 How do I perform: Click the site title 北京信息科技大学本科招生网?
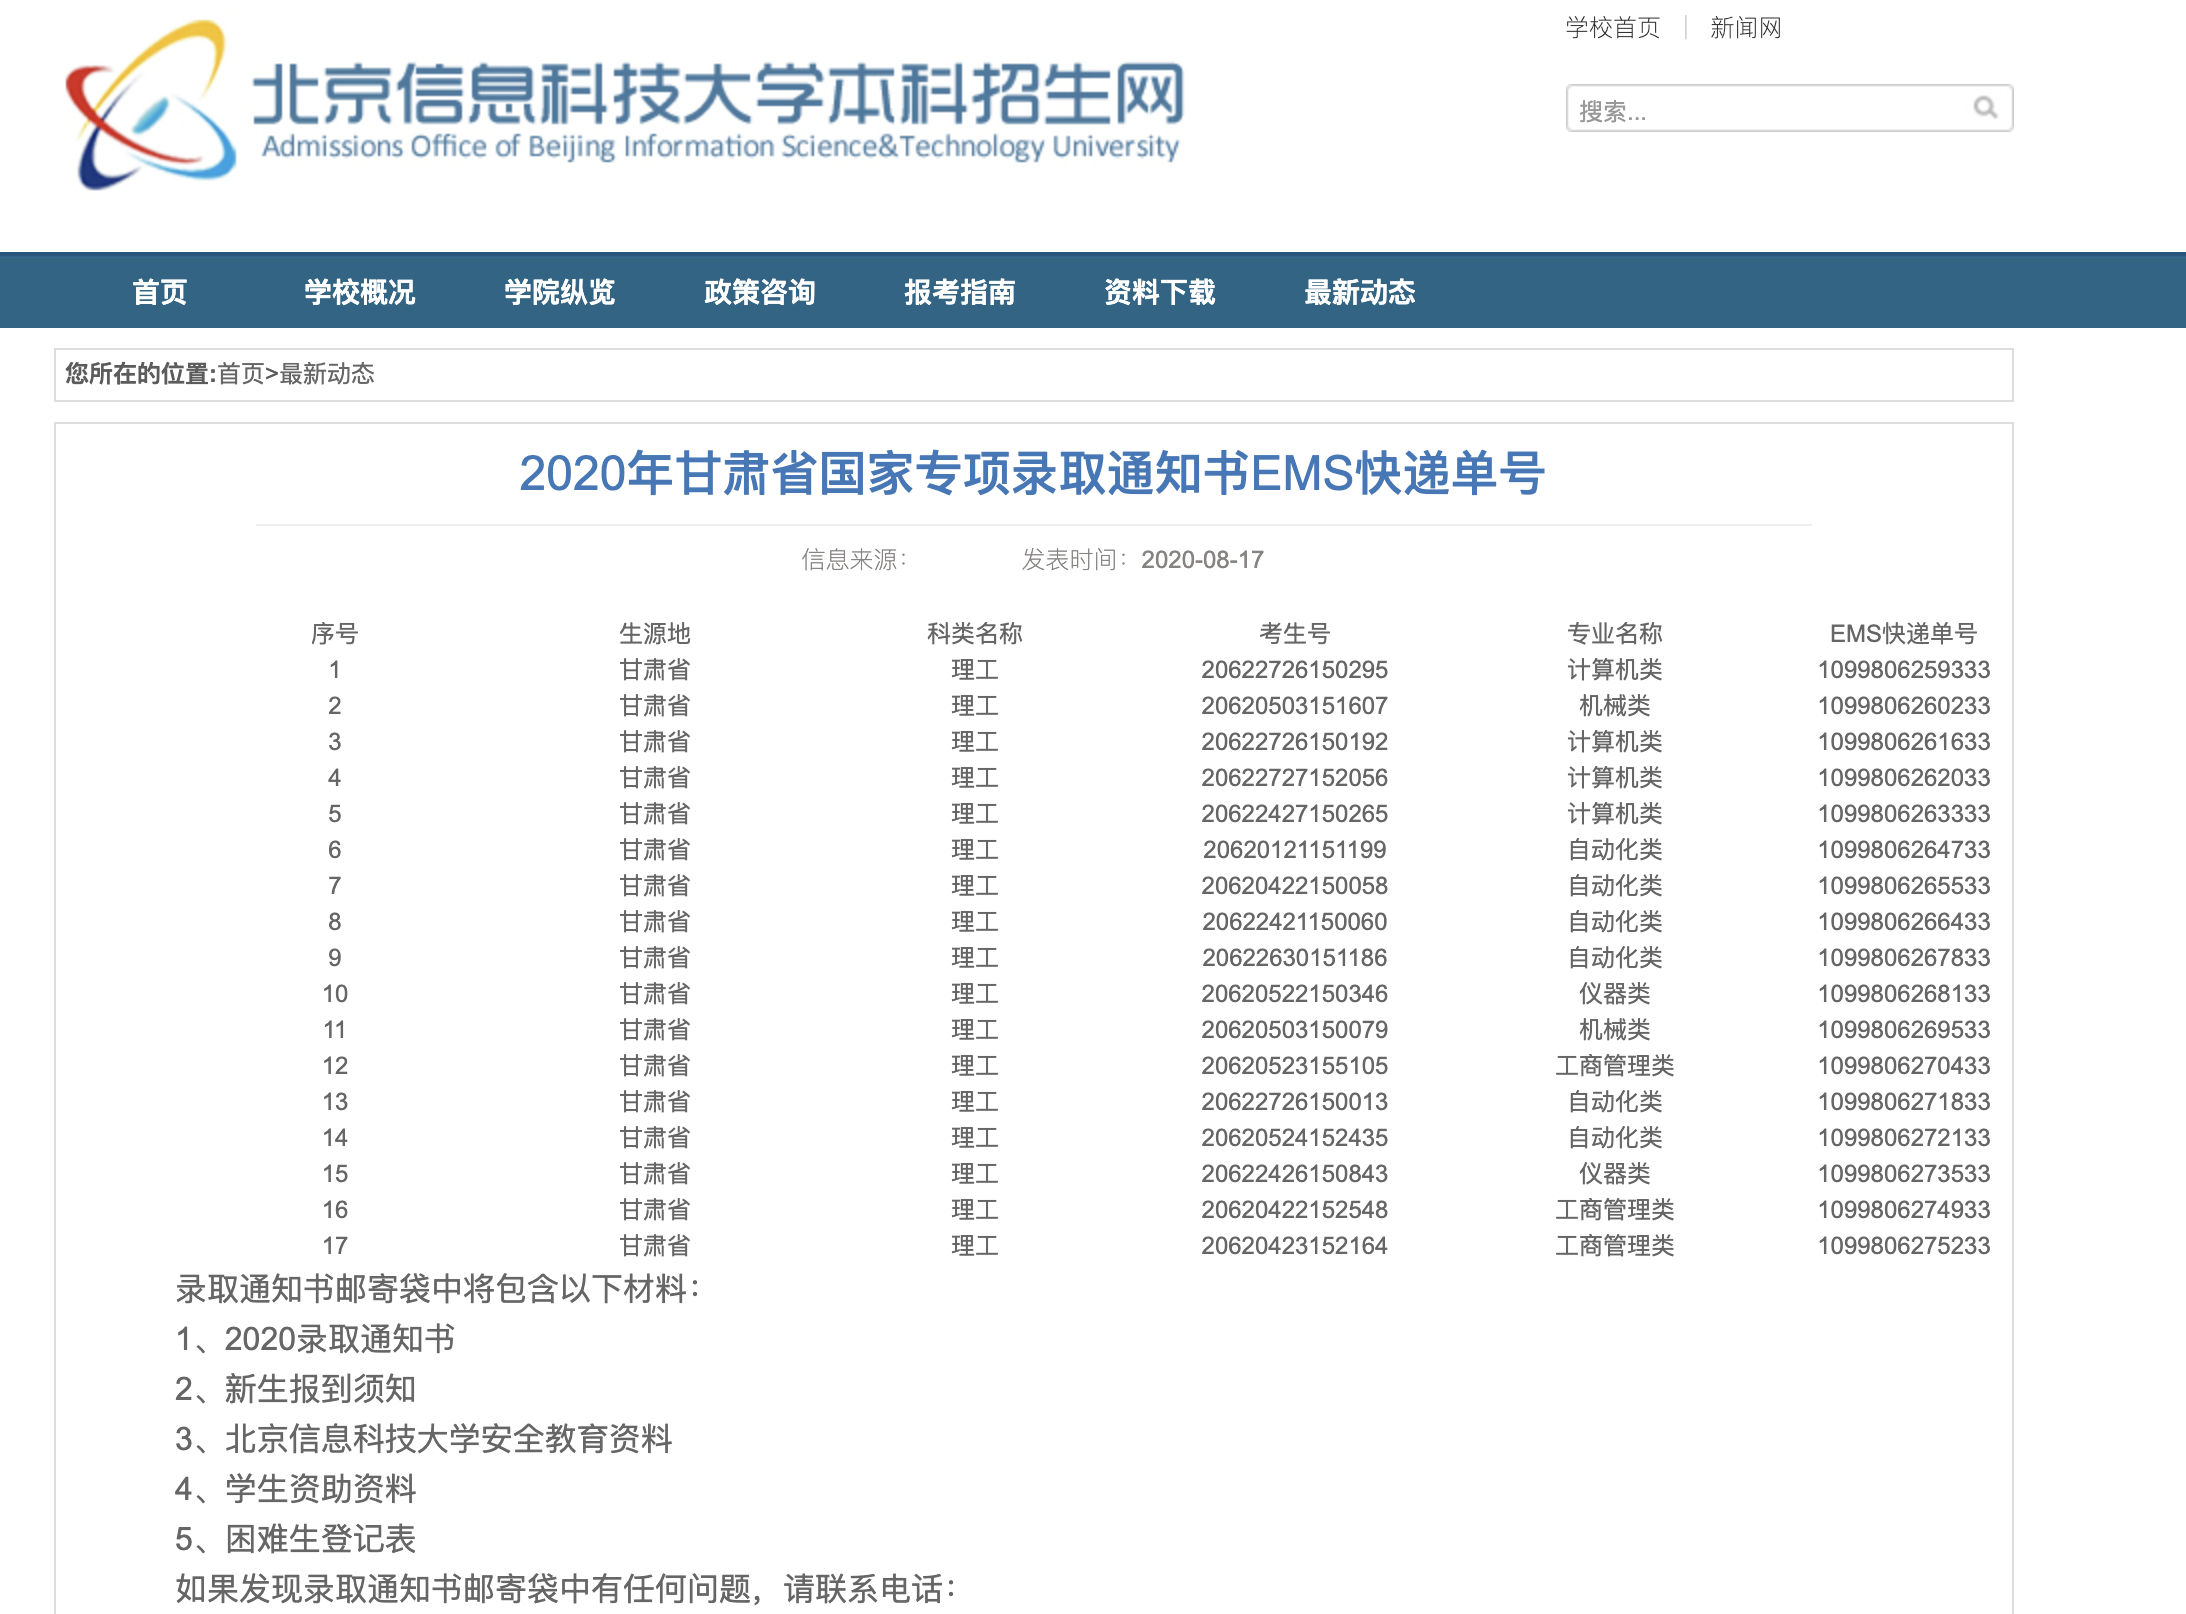719,94
